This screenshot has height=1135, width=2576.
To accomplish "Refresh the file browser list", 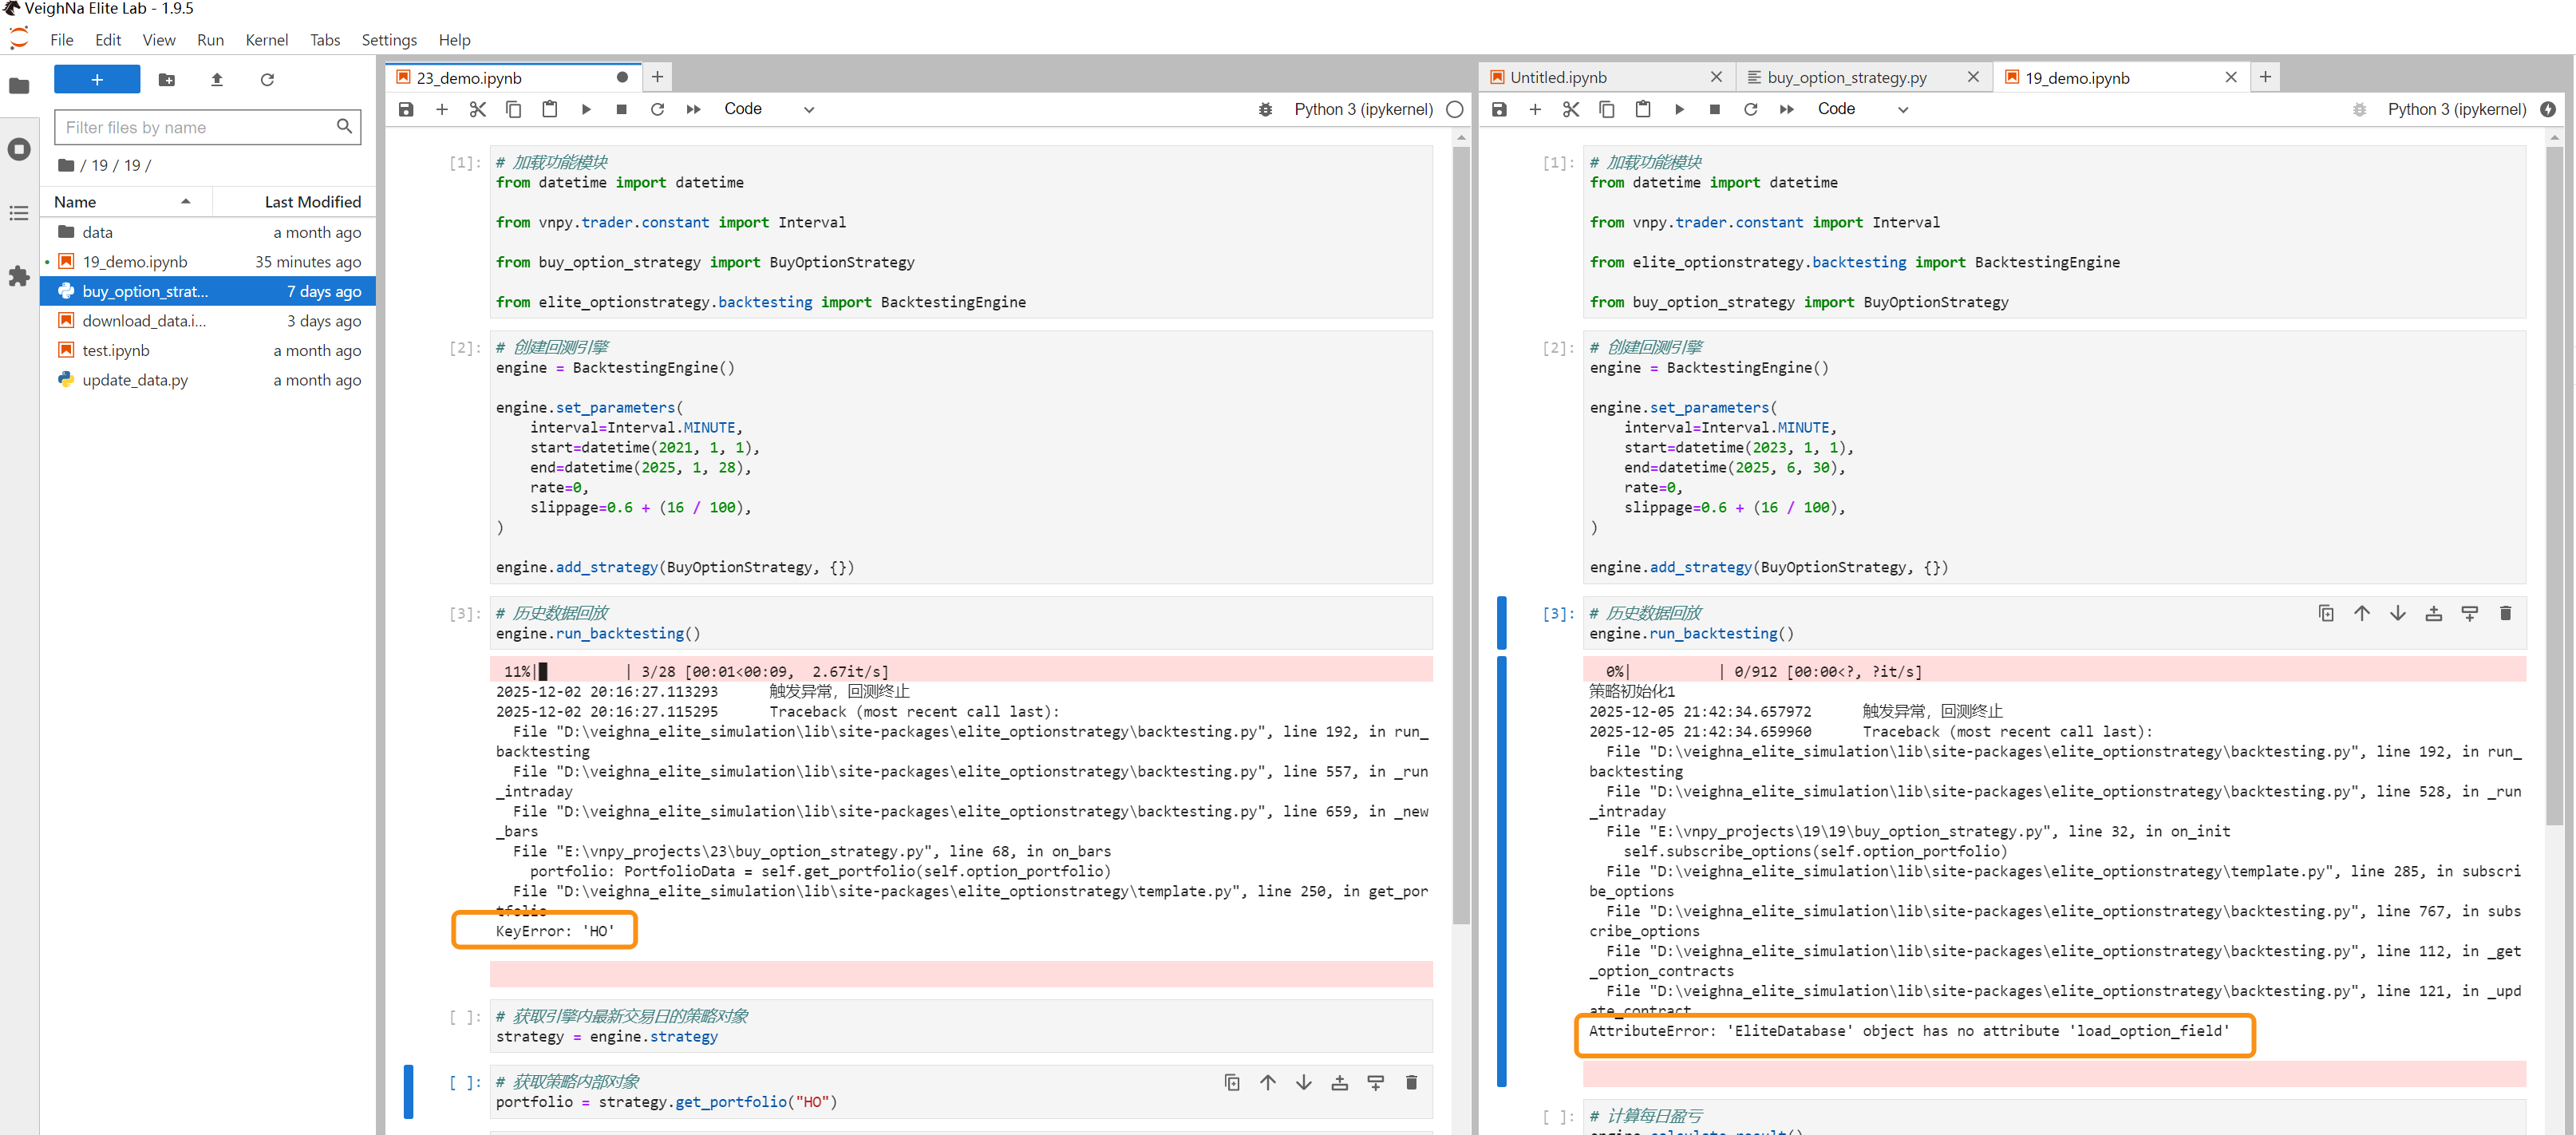I will (267, 80).
